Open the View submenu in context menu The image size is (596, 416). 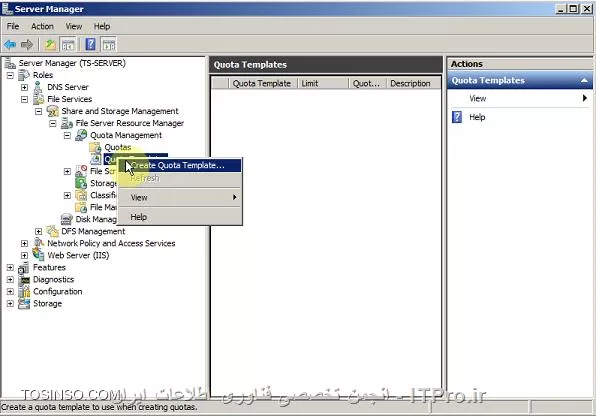coord(180,197)
